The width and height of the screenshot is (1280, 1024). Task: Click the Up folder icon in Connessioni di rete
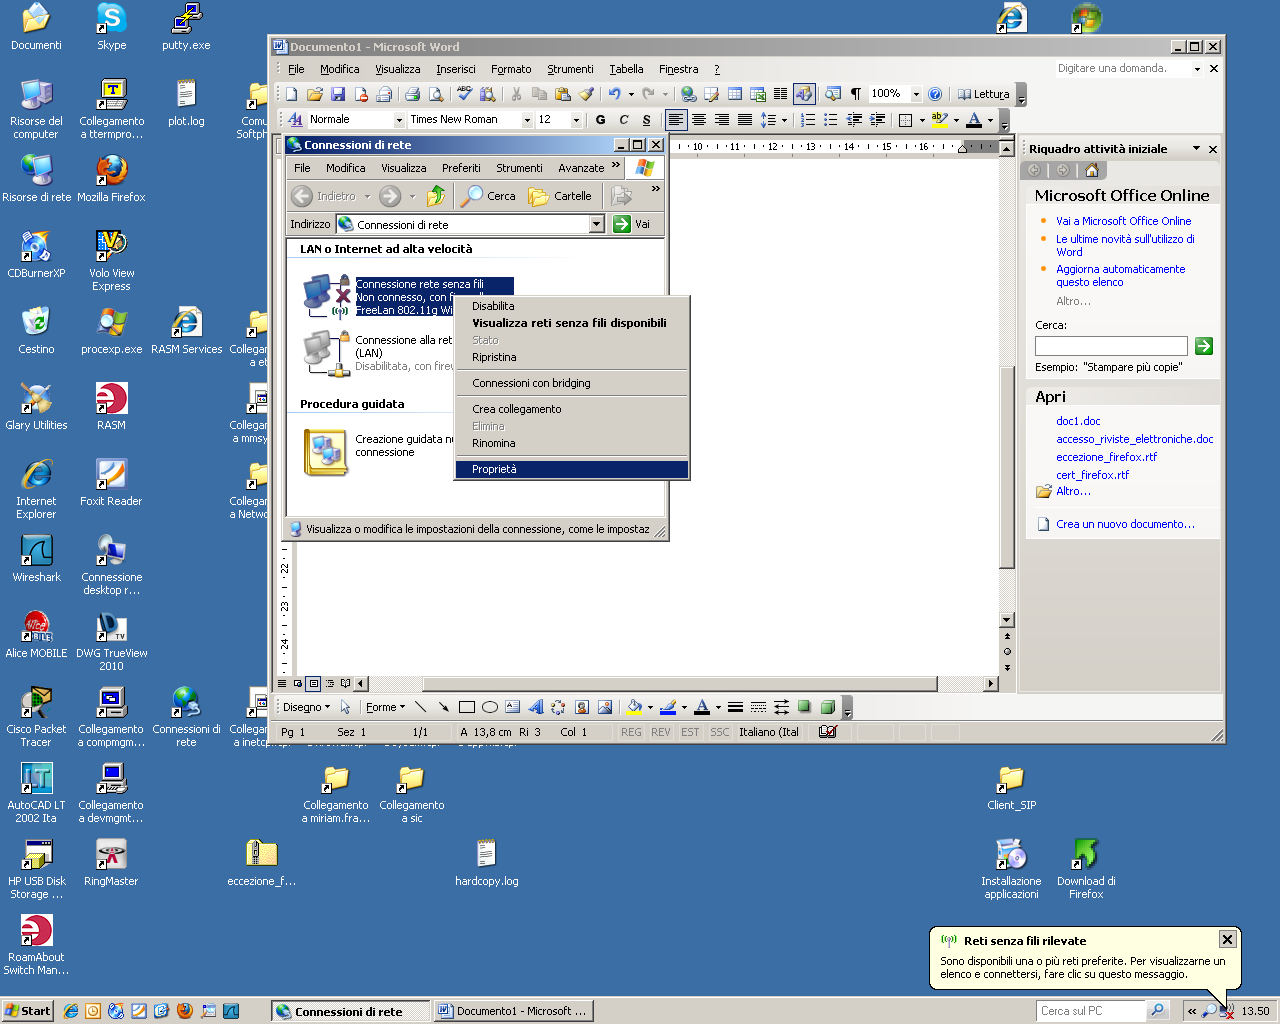436,196
